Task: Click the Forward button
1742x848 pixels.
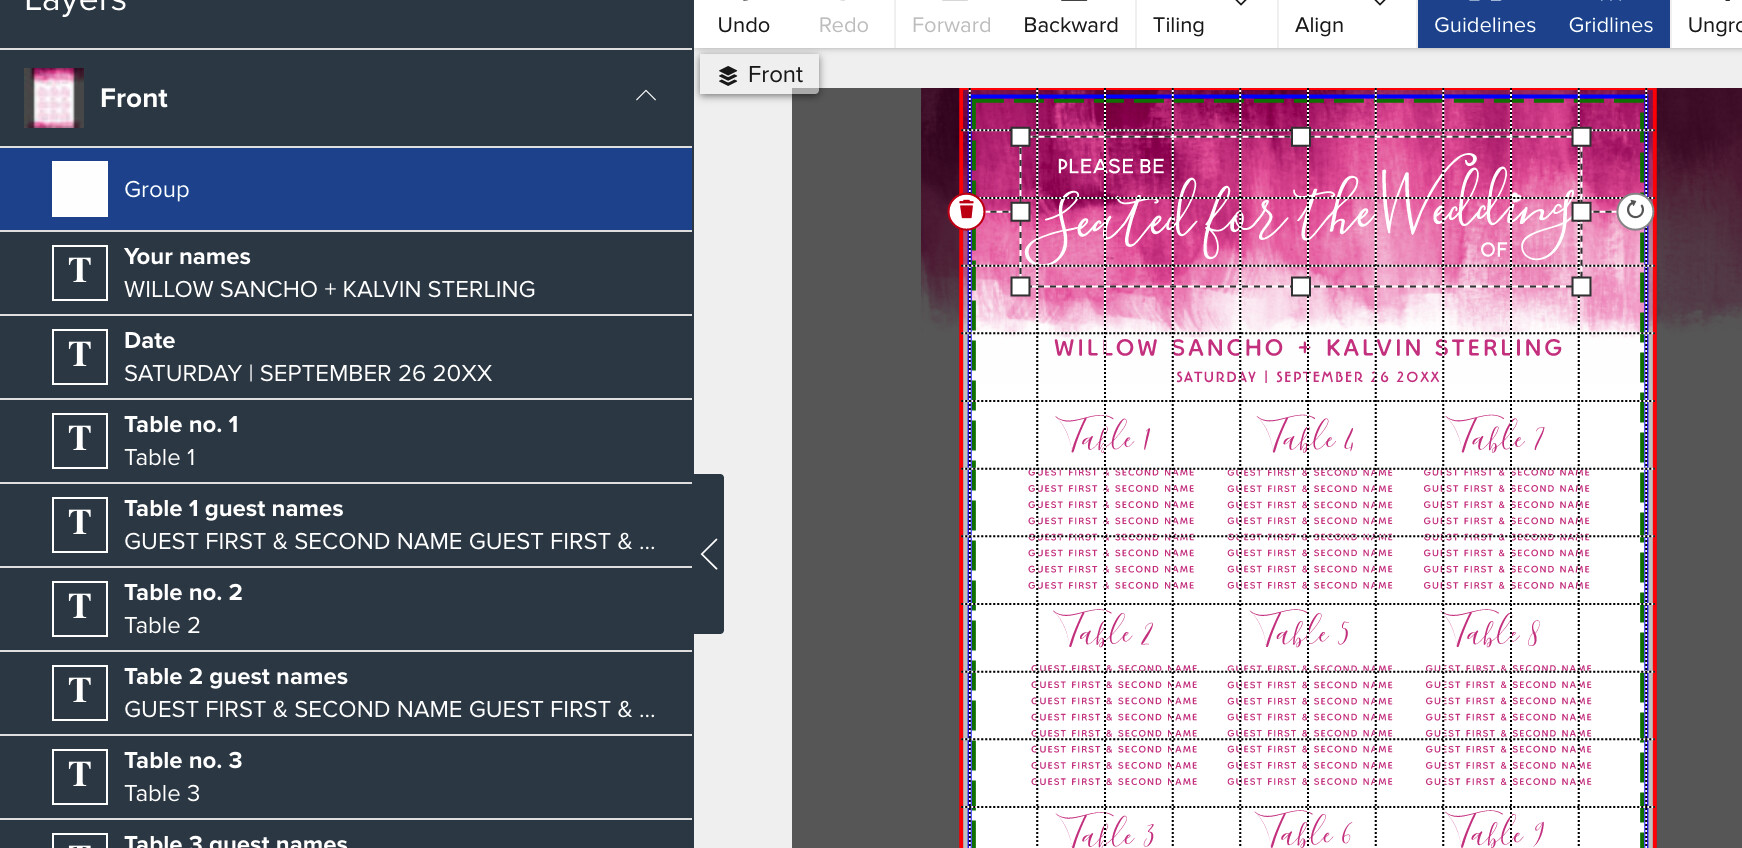Action: pyautogui.click(x=951, y=24)
